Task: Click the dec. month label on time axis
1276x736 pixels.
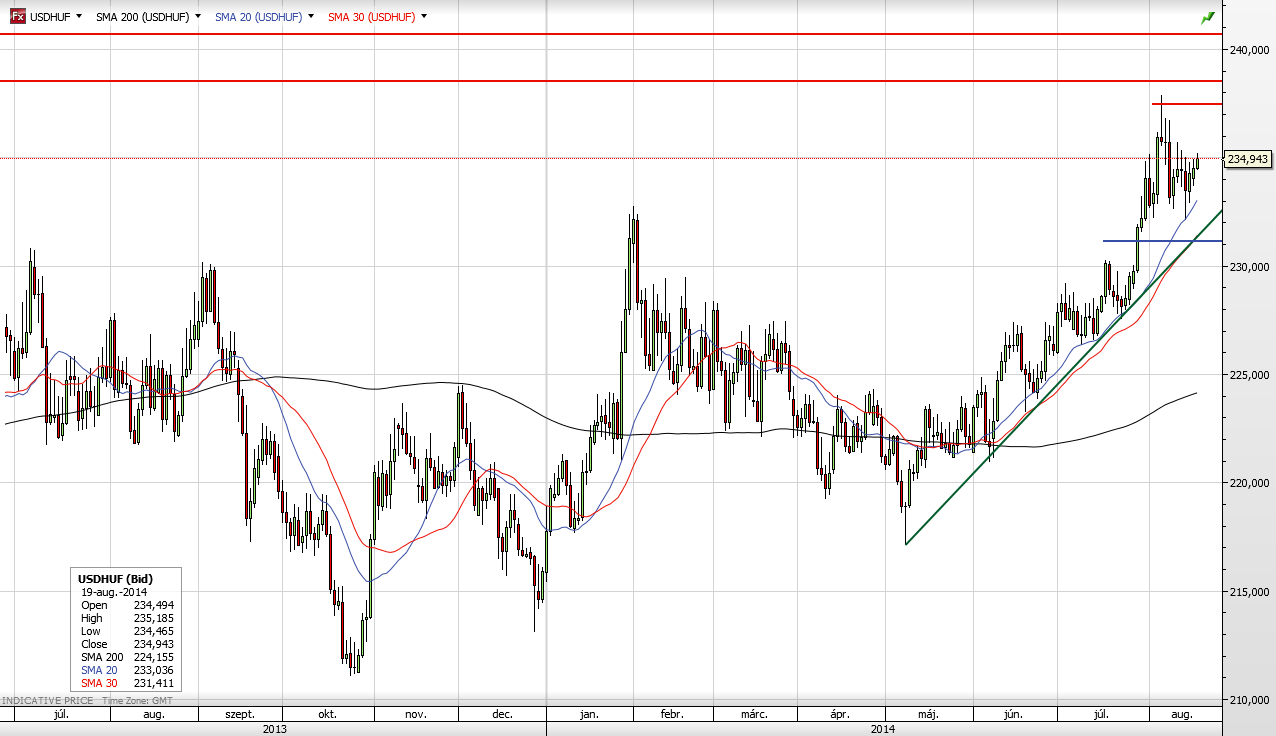Action: pyautogui.click(x=502, y=715)
